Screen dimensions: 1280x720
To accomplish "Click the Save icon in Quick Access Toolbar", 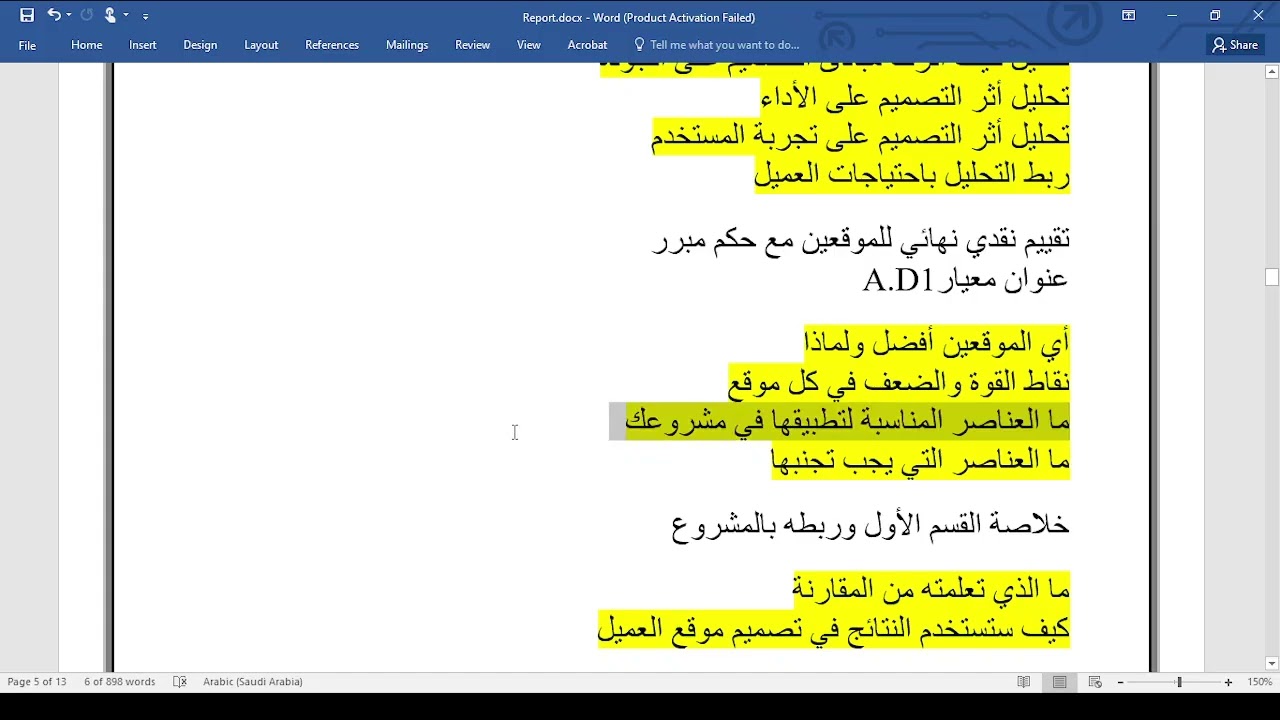I will tap(27, 15).
